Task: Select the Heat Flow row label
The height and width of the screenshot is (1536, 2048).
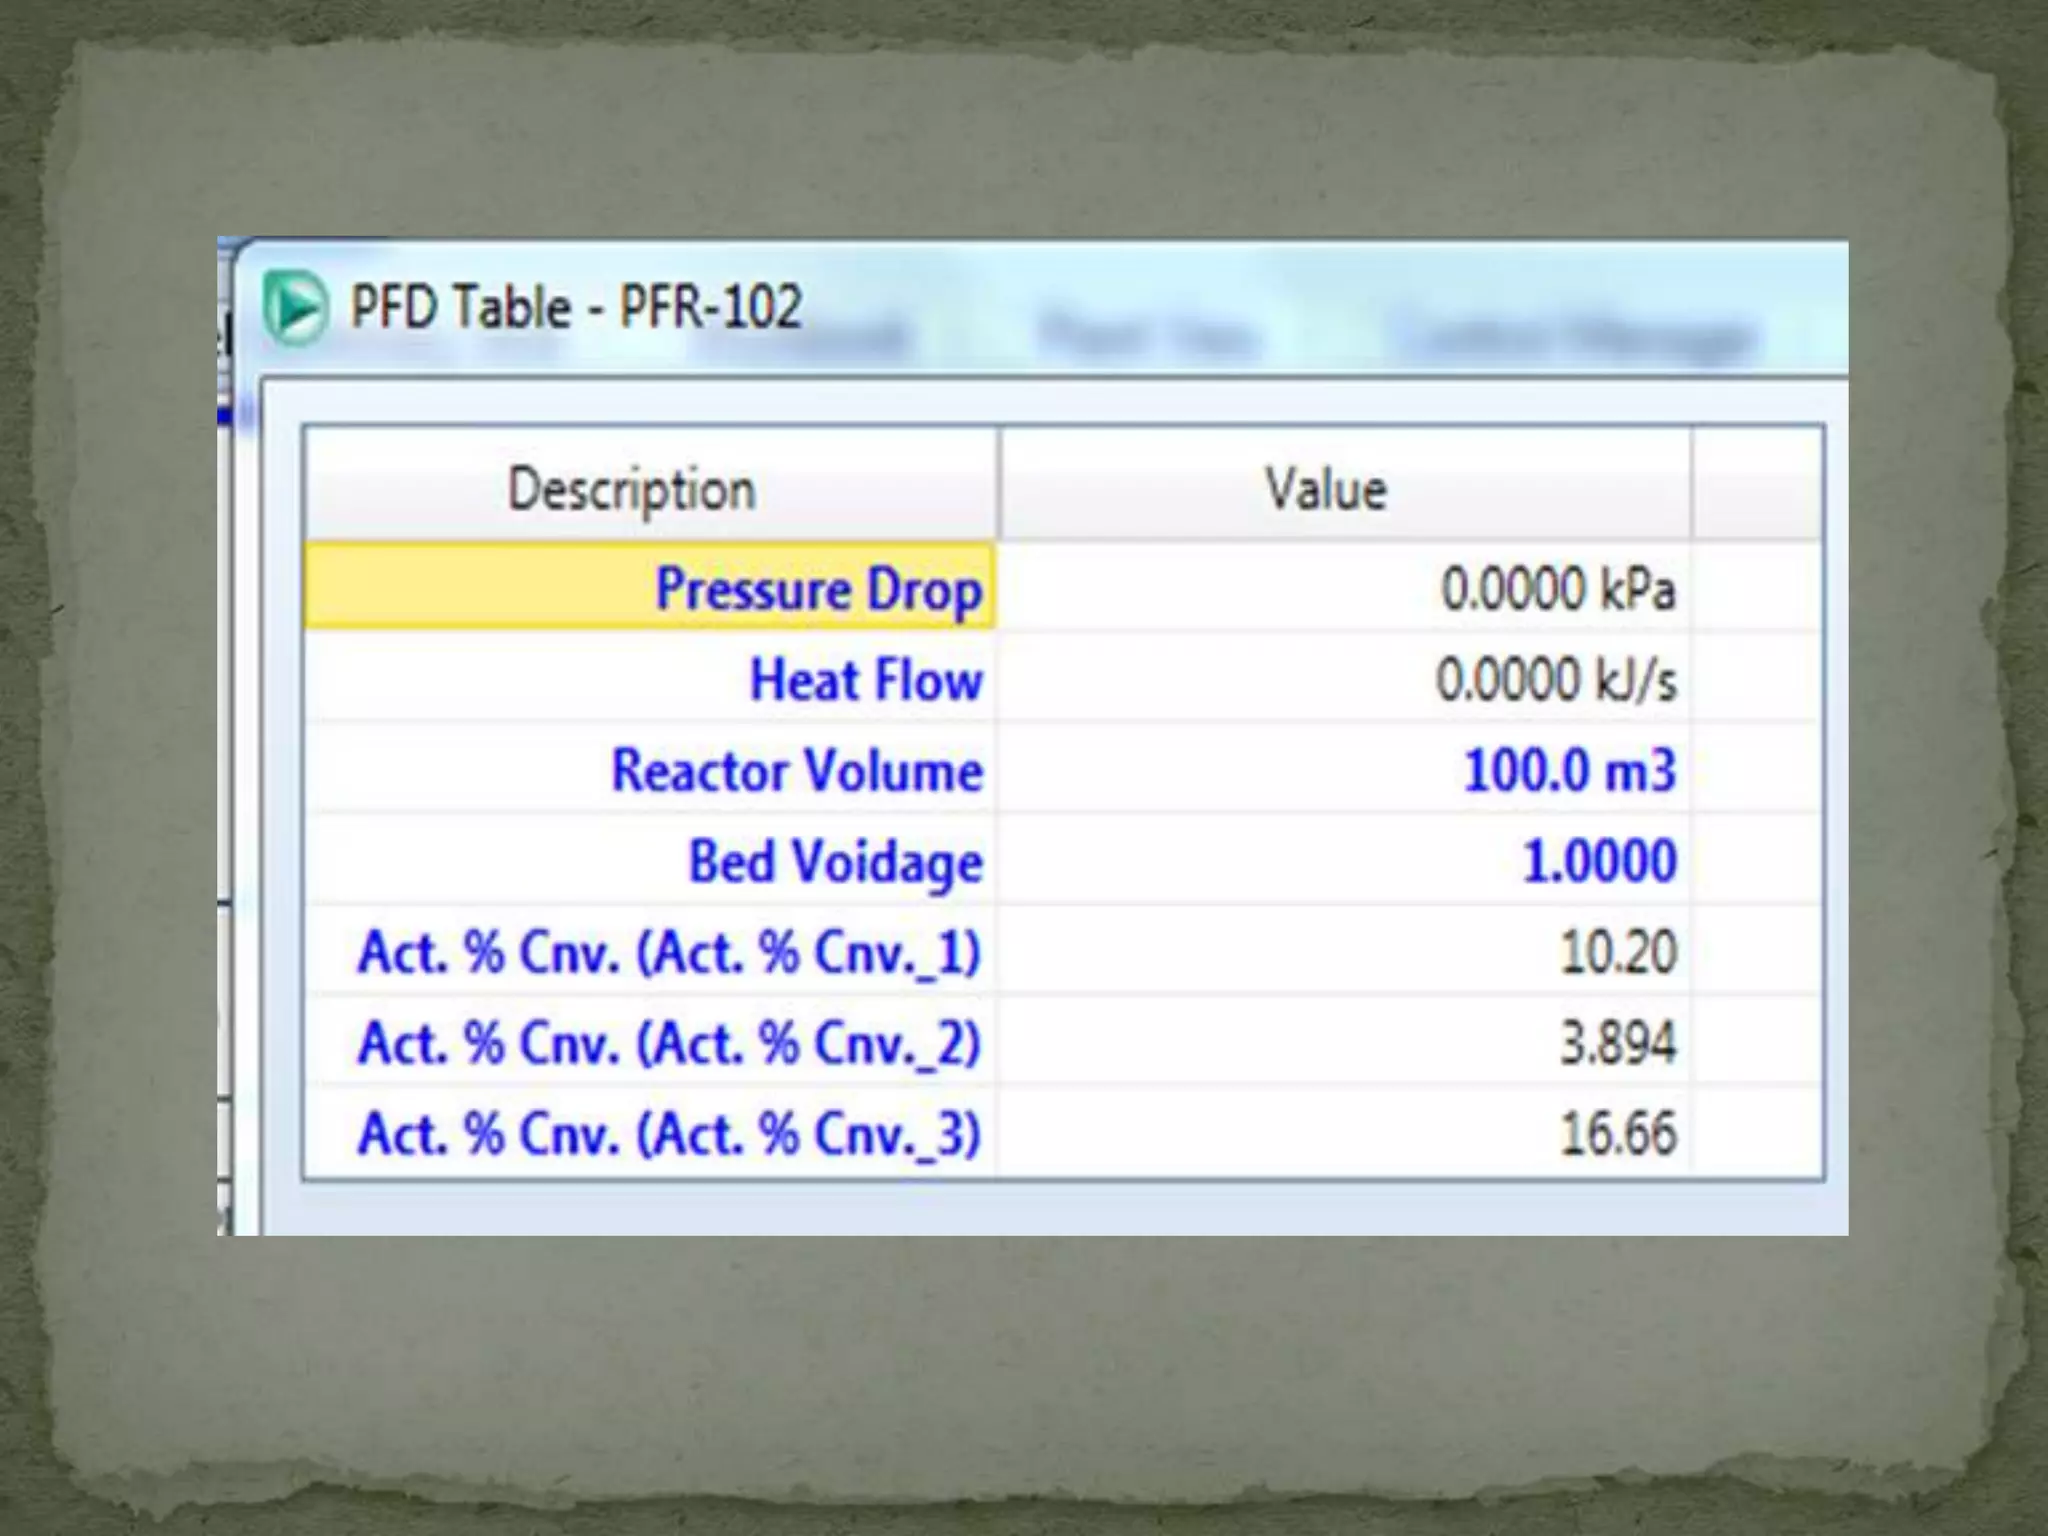Action: click(866, 679)
